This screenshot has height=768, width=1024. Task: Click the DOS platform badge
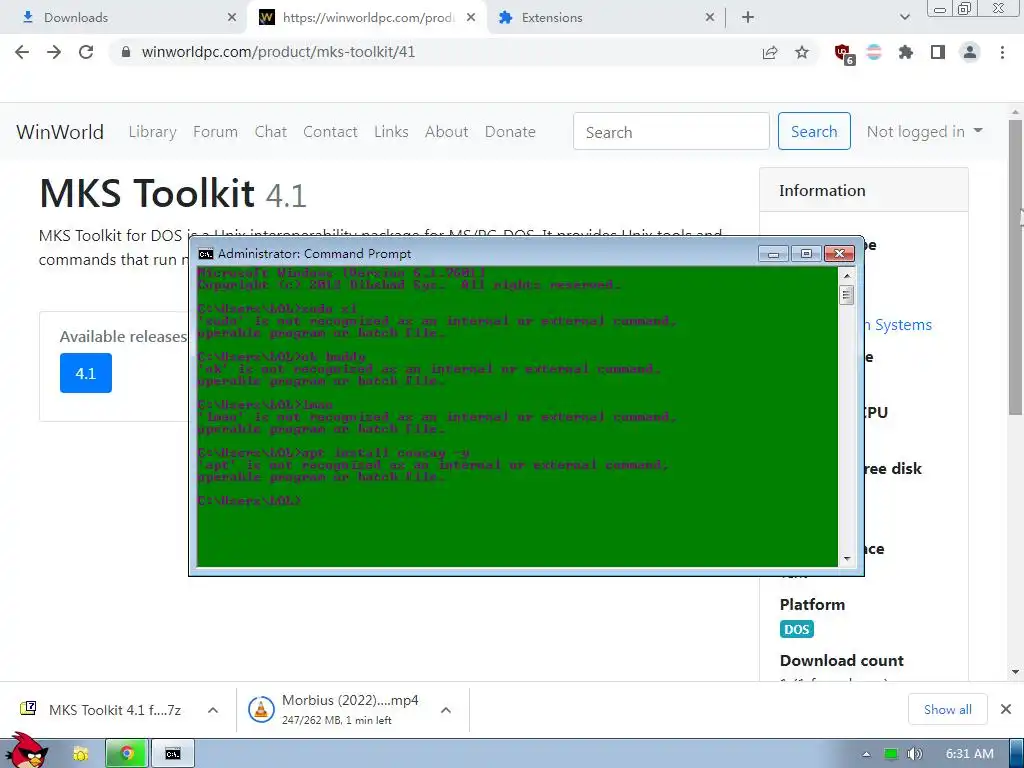point(796,630)
